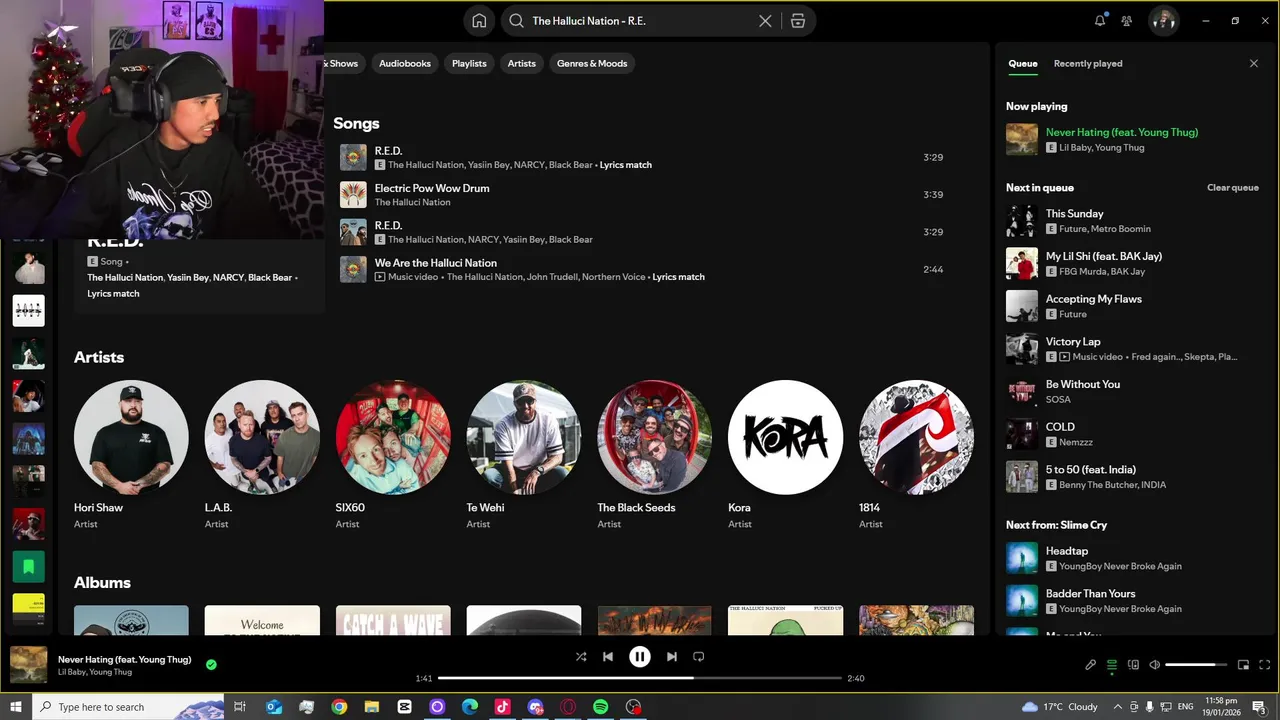Open Friend Activity icon

coord(1127,21)
